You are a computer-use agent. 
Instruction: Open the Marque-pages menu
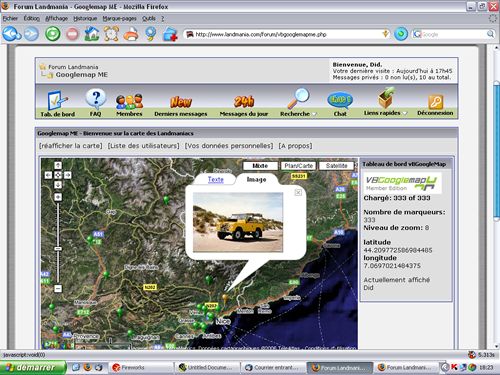tap(119, 19)
